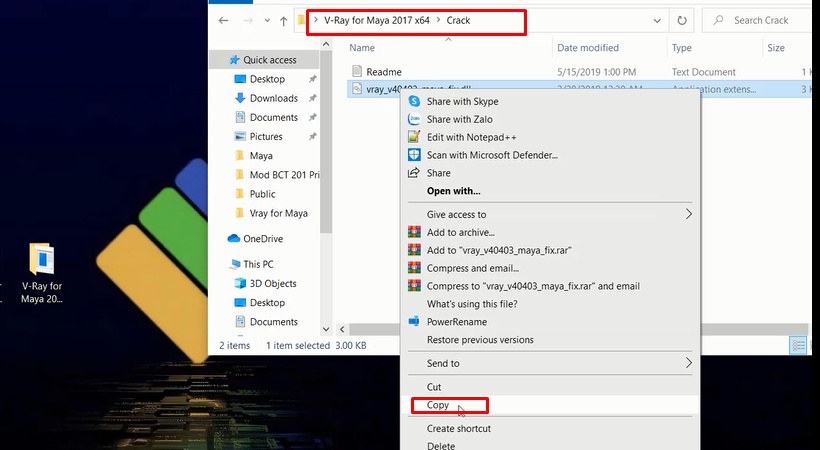Select This PC in navigation pane
The width and height of the screenshot is (820, 450).
click(258, 264)
